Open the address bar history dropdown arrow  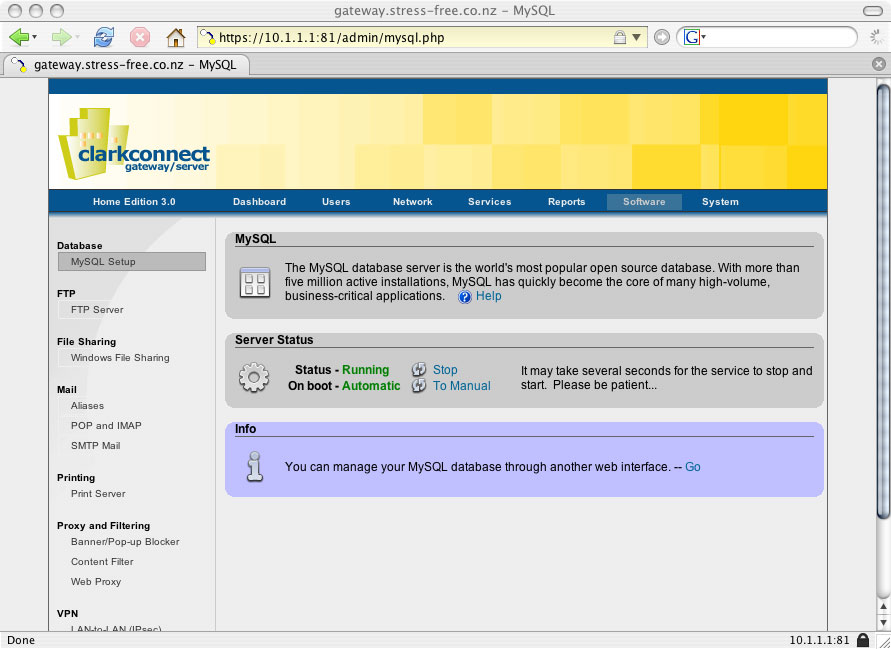636,38
